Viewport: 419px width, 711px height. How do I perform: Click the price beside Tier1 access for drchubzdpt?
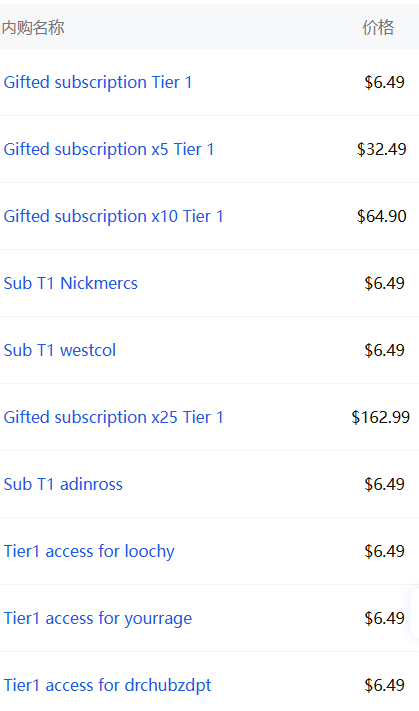(x=384, y=686)
